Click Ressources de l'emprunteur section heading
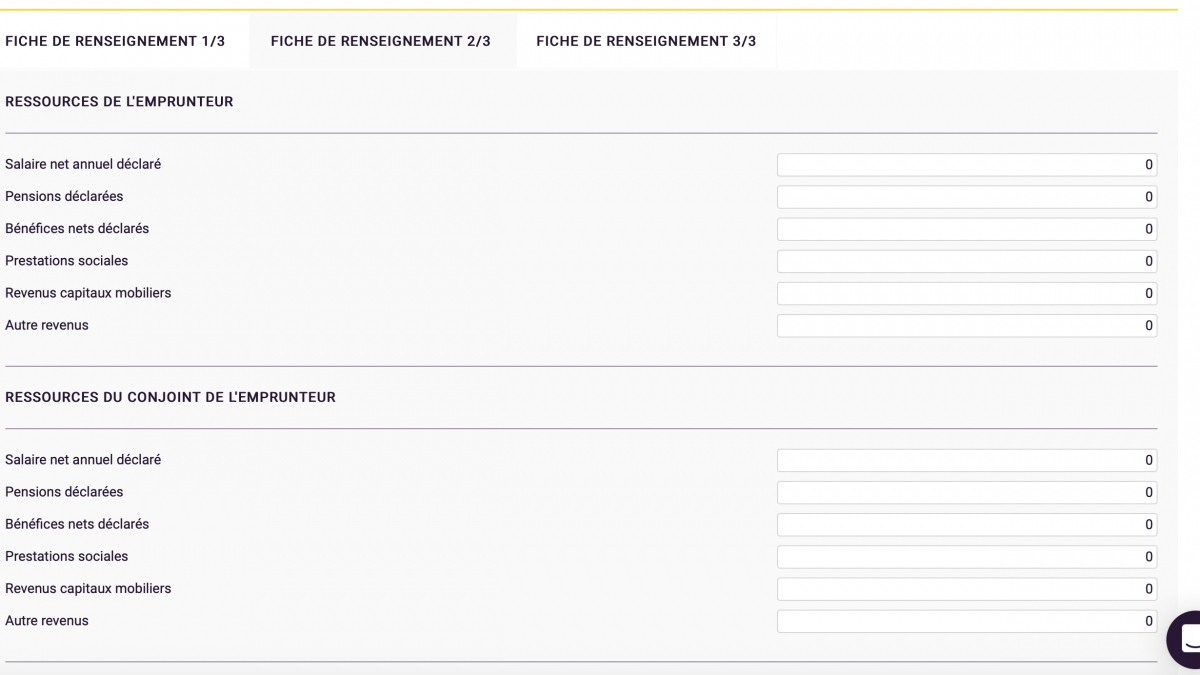Image resolution: width=1200 pixels, height=675 pixels. (x=119, y=102)
